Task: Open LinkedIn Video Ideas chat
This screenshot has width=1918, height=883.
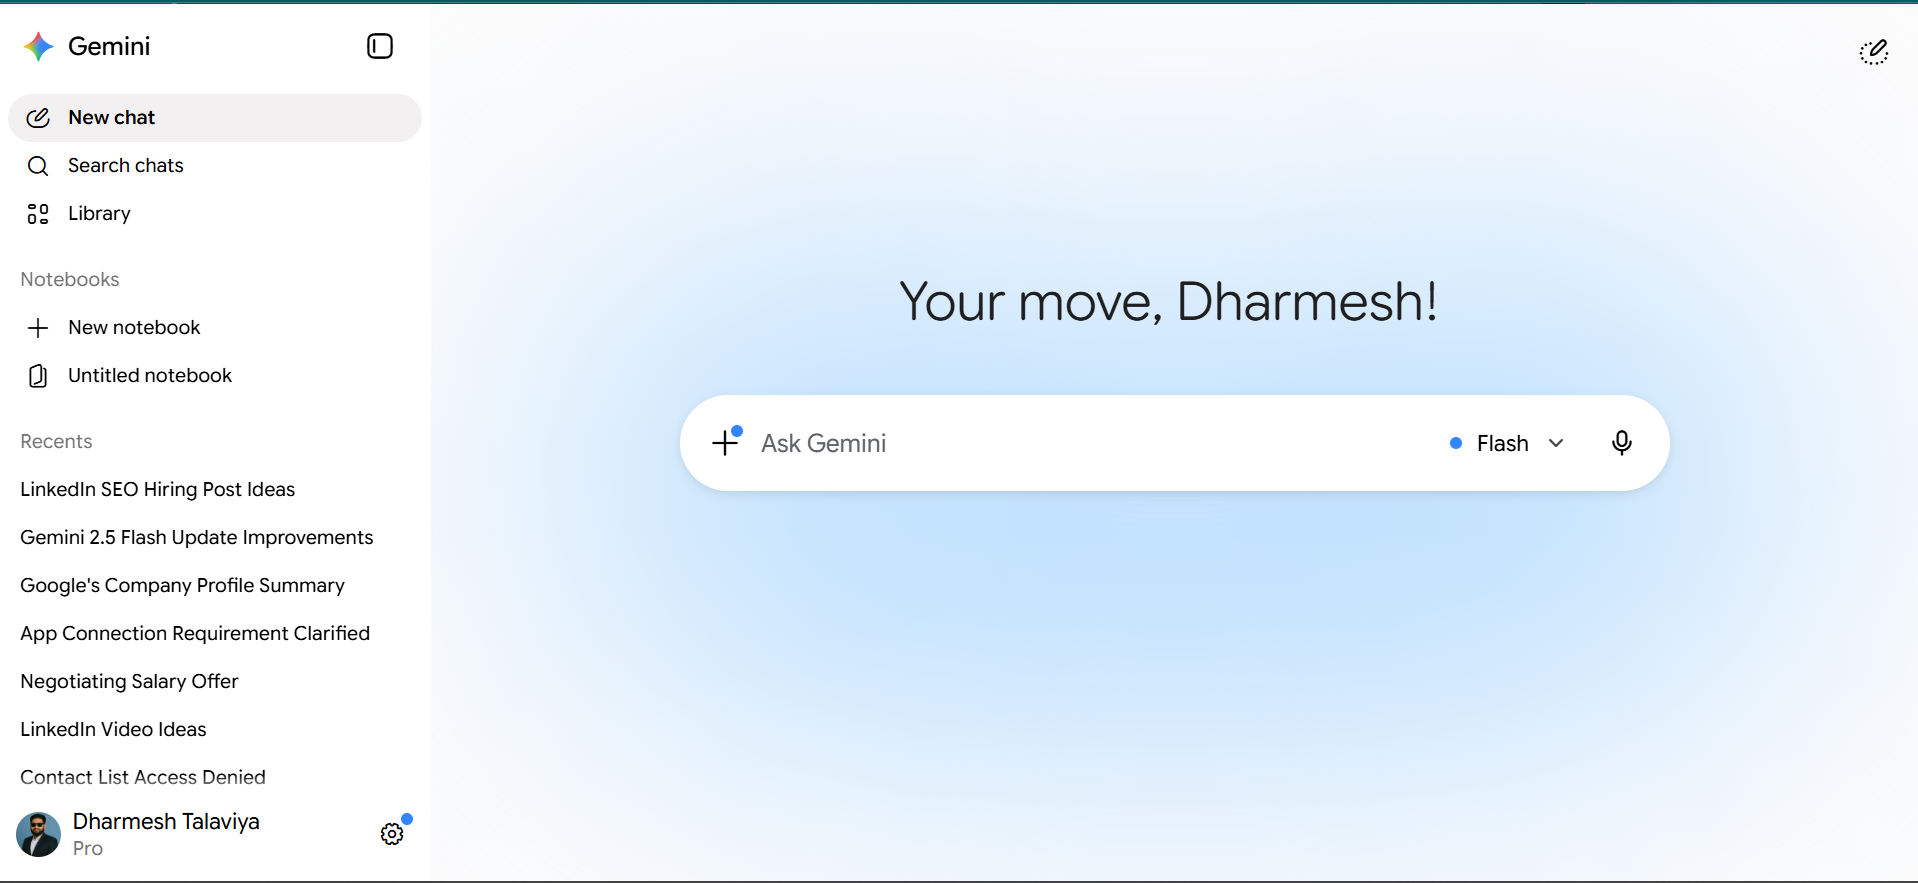Action: point(113,729)
